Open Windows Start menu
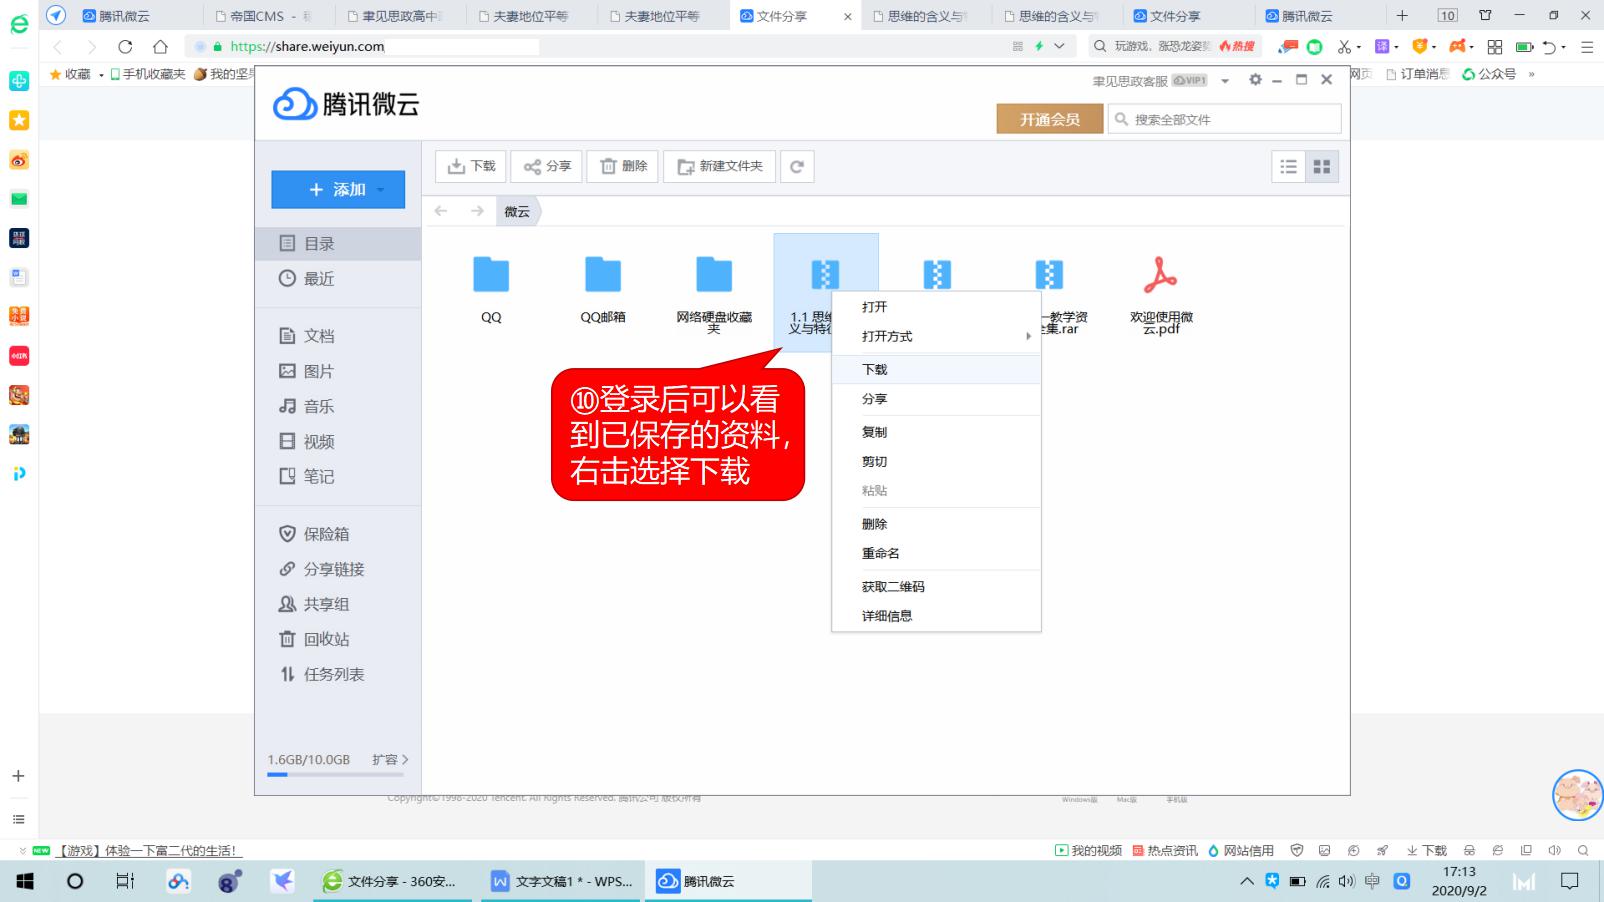Screen dimensions: 1604x902 click(25, 881)
